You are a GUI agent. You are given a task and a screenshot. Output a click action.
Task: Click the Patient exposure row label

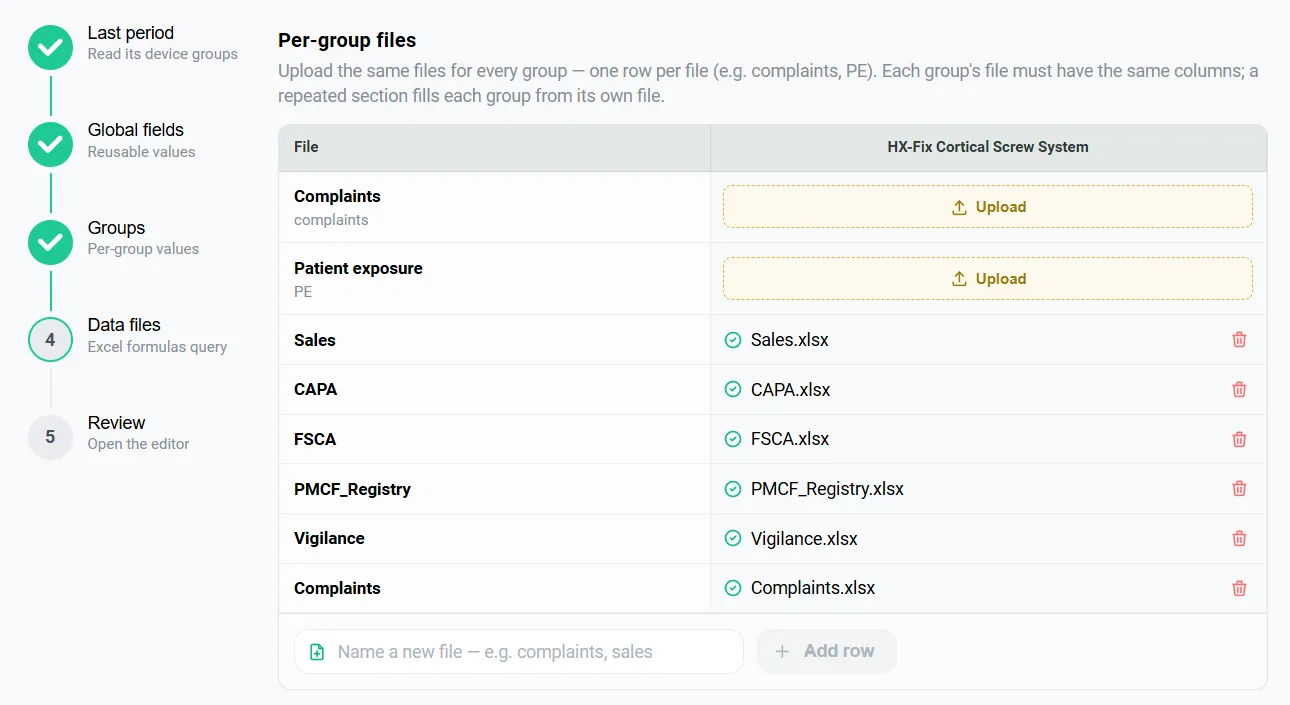(358, 268)
